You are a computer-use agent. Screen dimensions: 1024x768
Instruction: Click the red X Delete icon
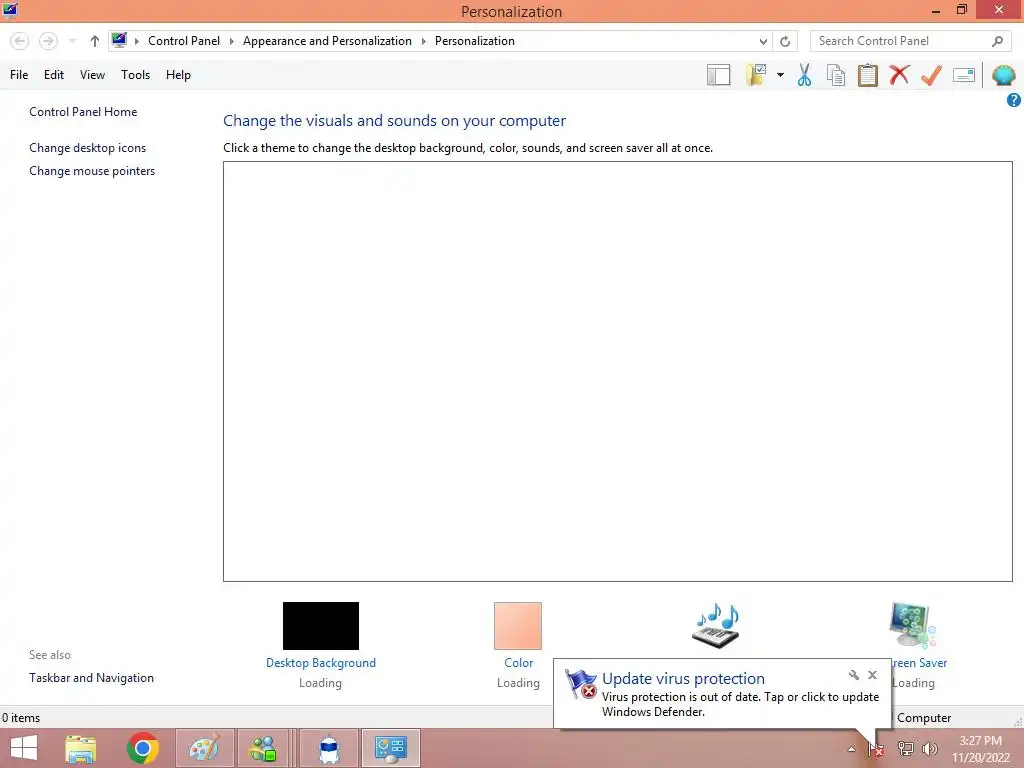point(899,75)
